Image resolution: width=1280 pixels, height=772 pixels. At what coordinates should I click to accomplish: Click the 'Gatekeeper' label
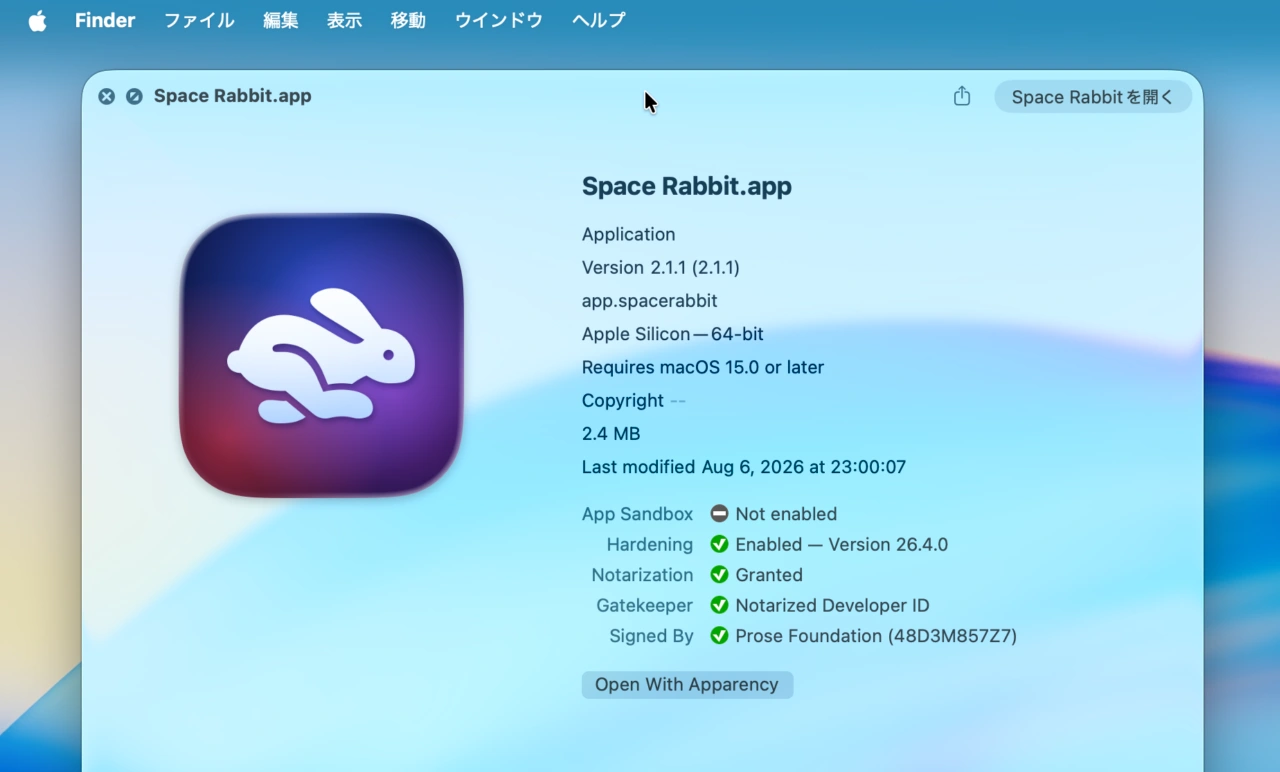(645, 605)
